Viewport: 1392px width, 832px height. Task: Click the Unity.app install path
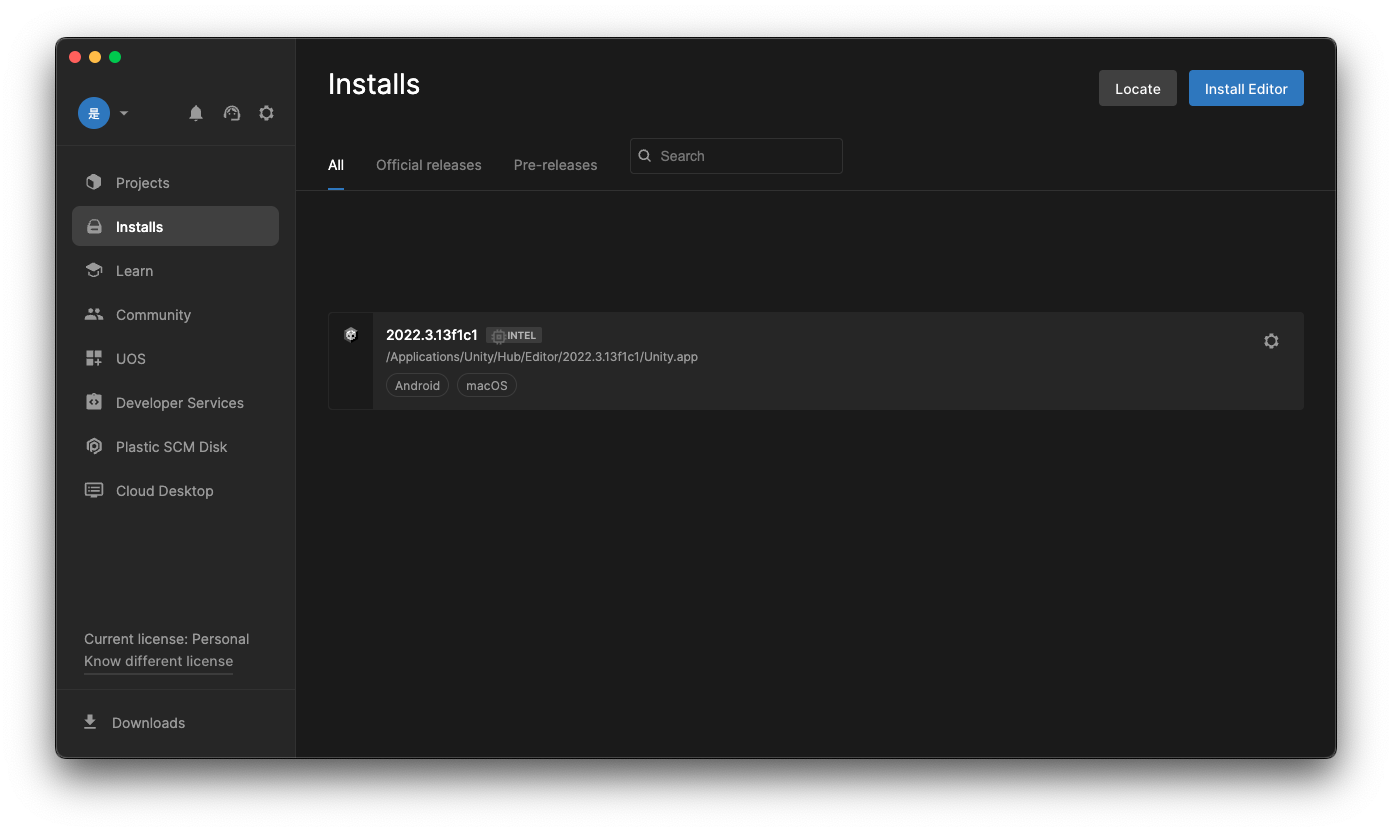pos(542,357)
